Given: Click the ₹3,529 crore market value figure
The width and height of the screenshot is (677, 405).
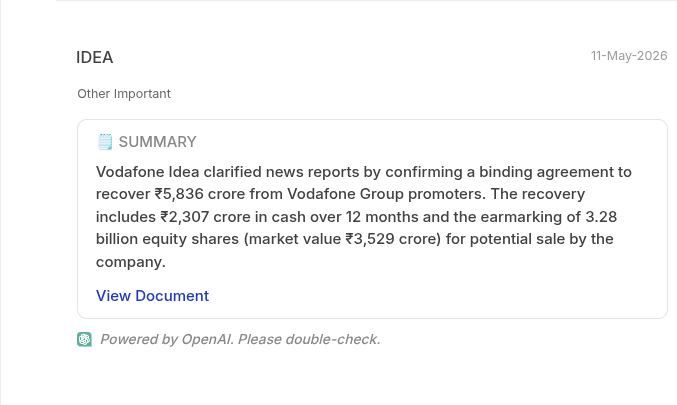Looking at the screenshot, I should coord(392,239).
